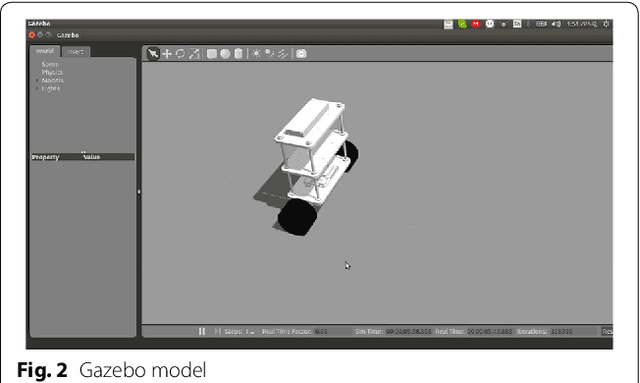This screenshot has height=383, width=640.
Task: Activate the rotate mode tool
Action: point(180,53)
